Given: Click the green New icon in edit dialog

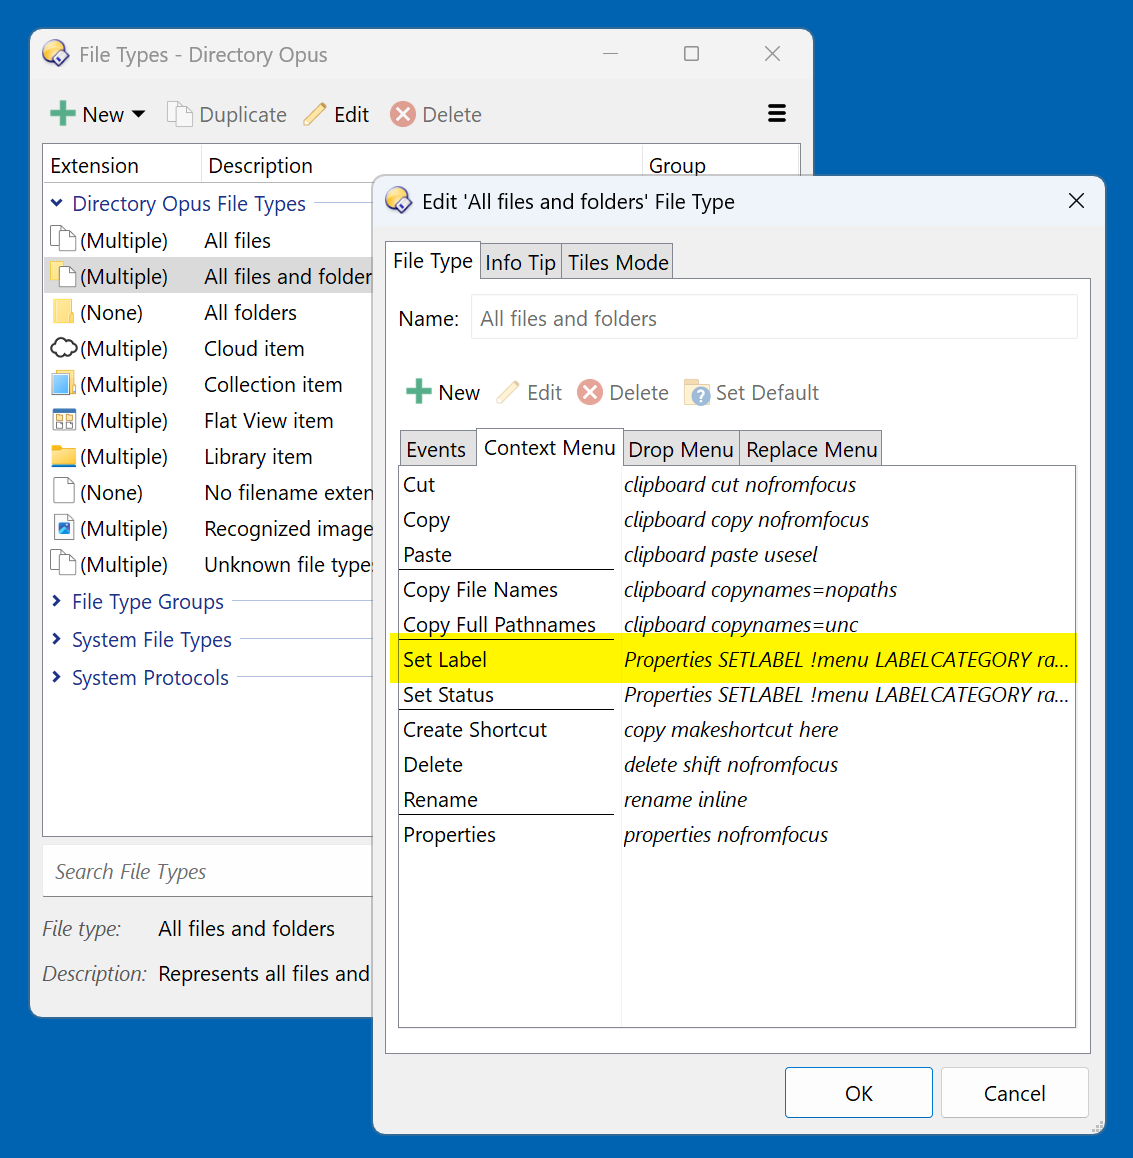Looking at the screenshot, I should coord(418,392).
